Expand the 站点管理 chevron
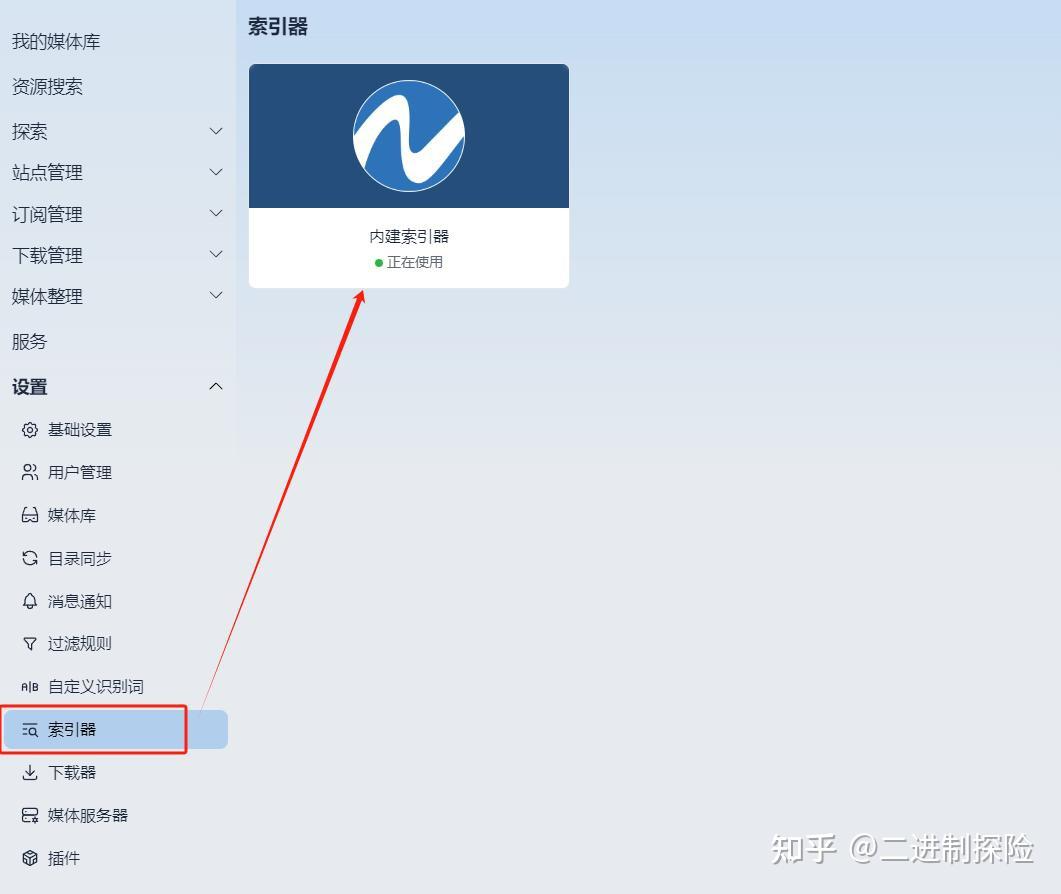 pos(216,172)
